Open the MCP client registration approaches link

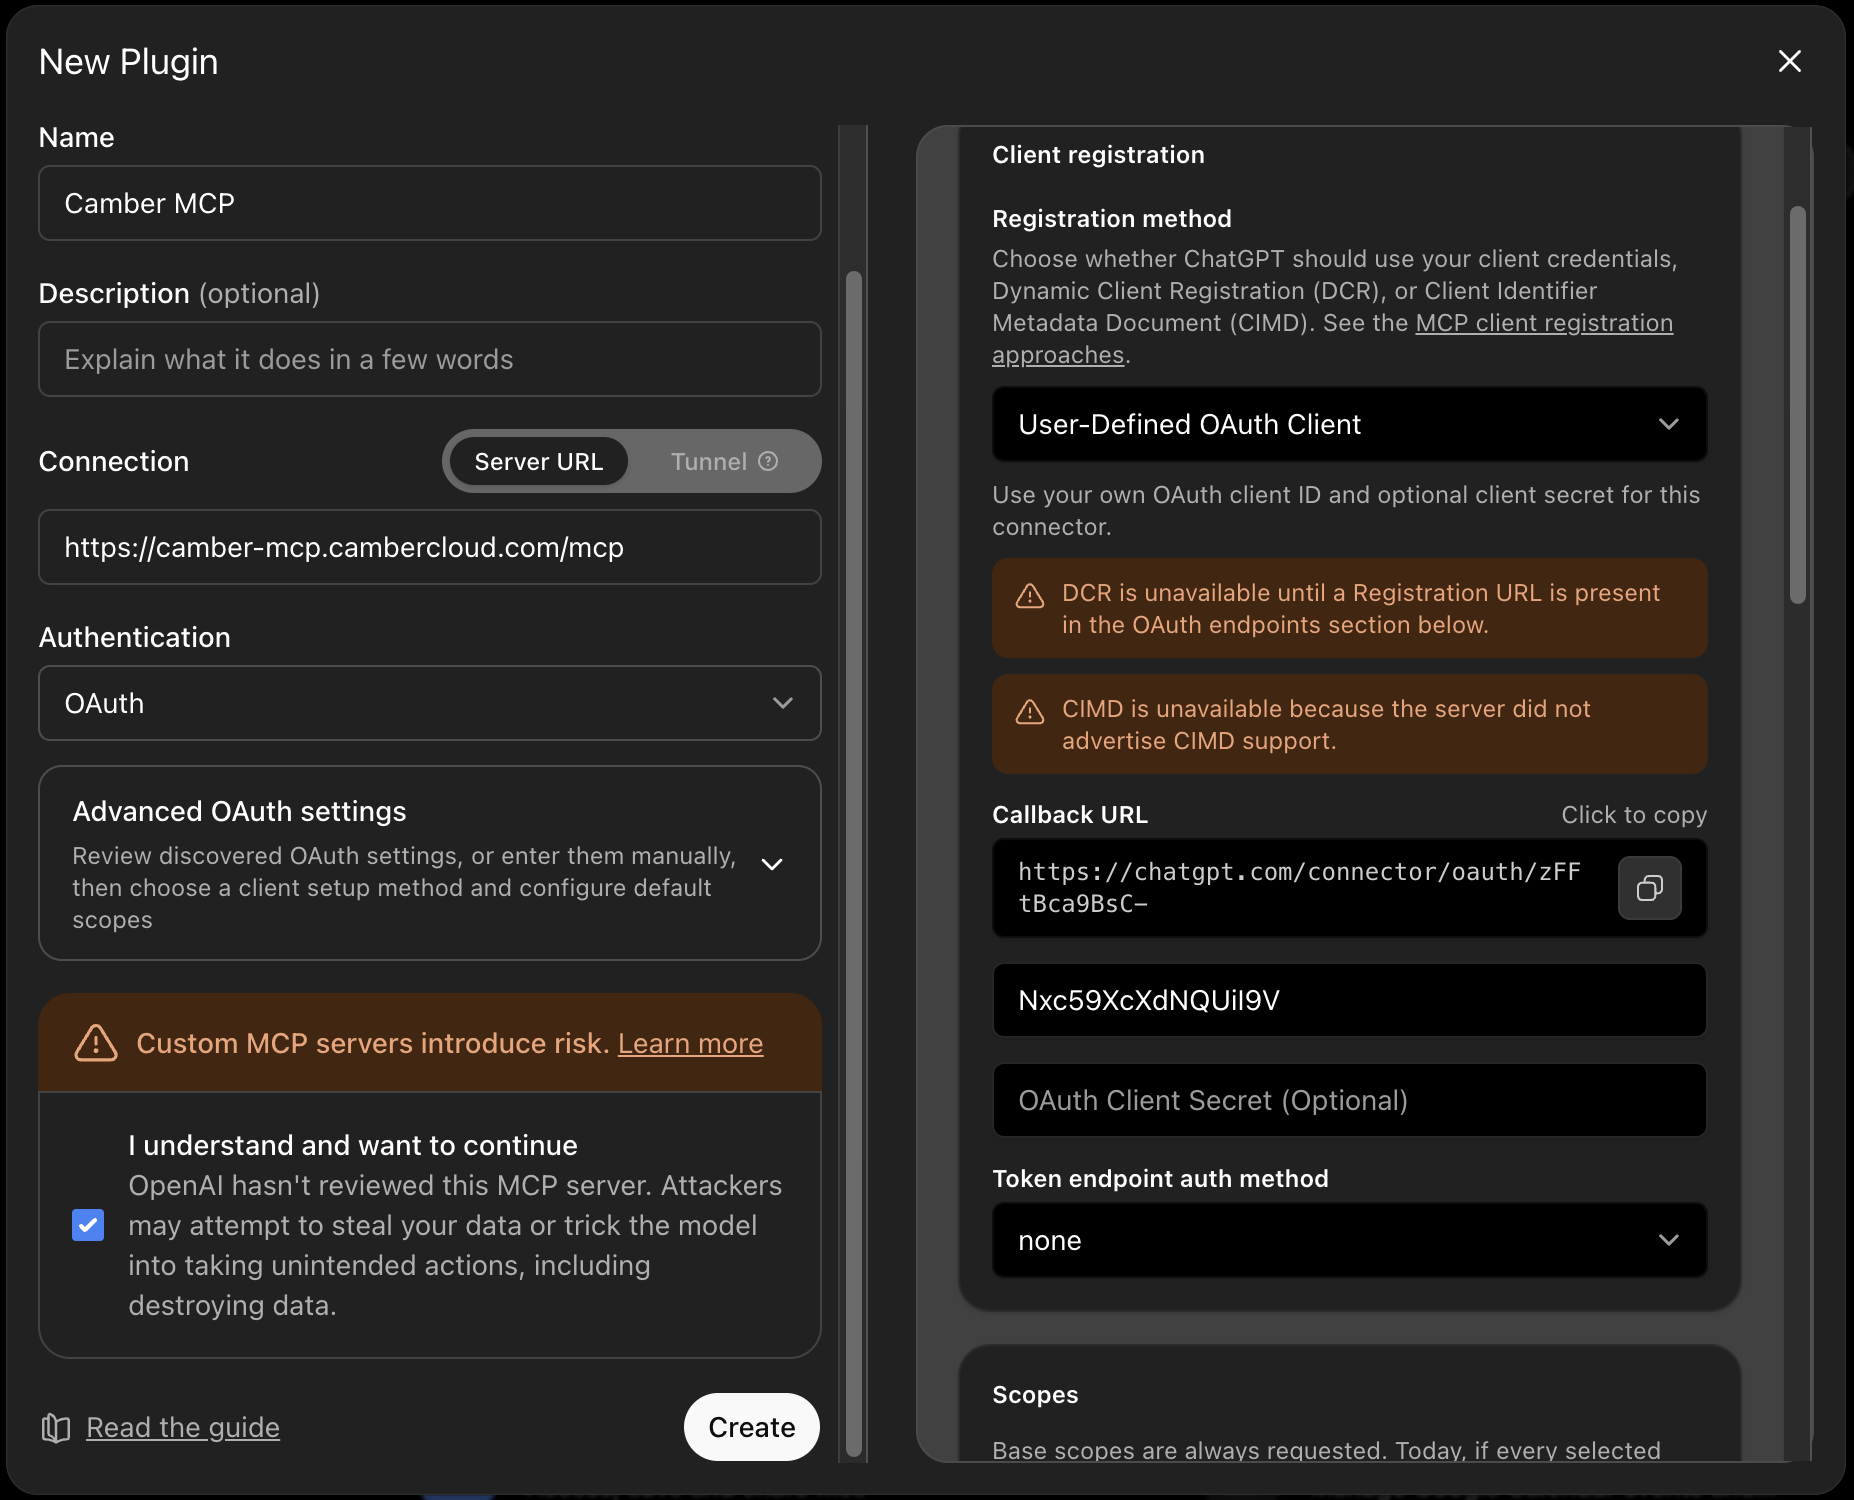click(1544, 323)
